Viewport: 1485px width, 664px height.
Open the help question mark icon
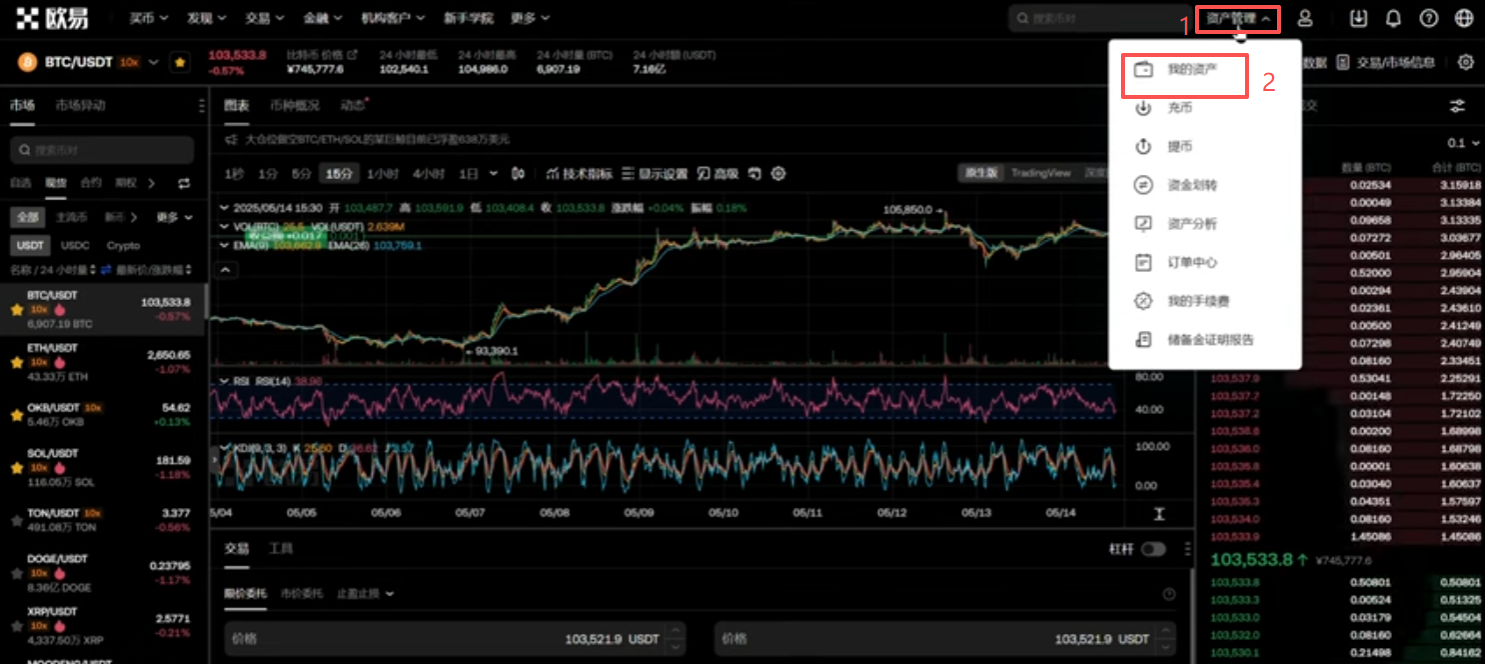(x=1428, y=18)
